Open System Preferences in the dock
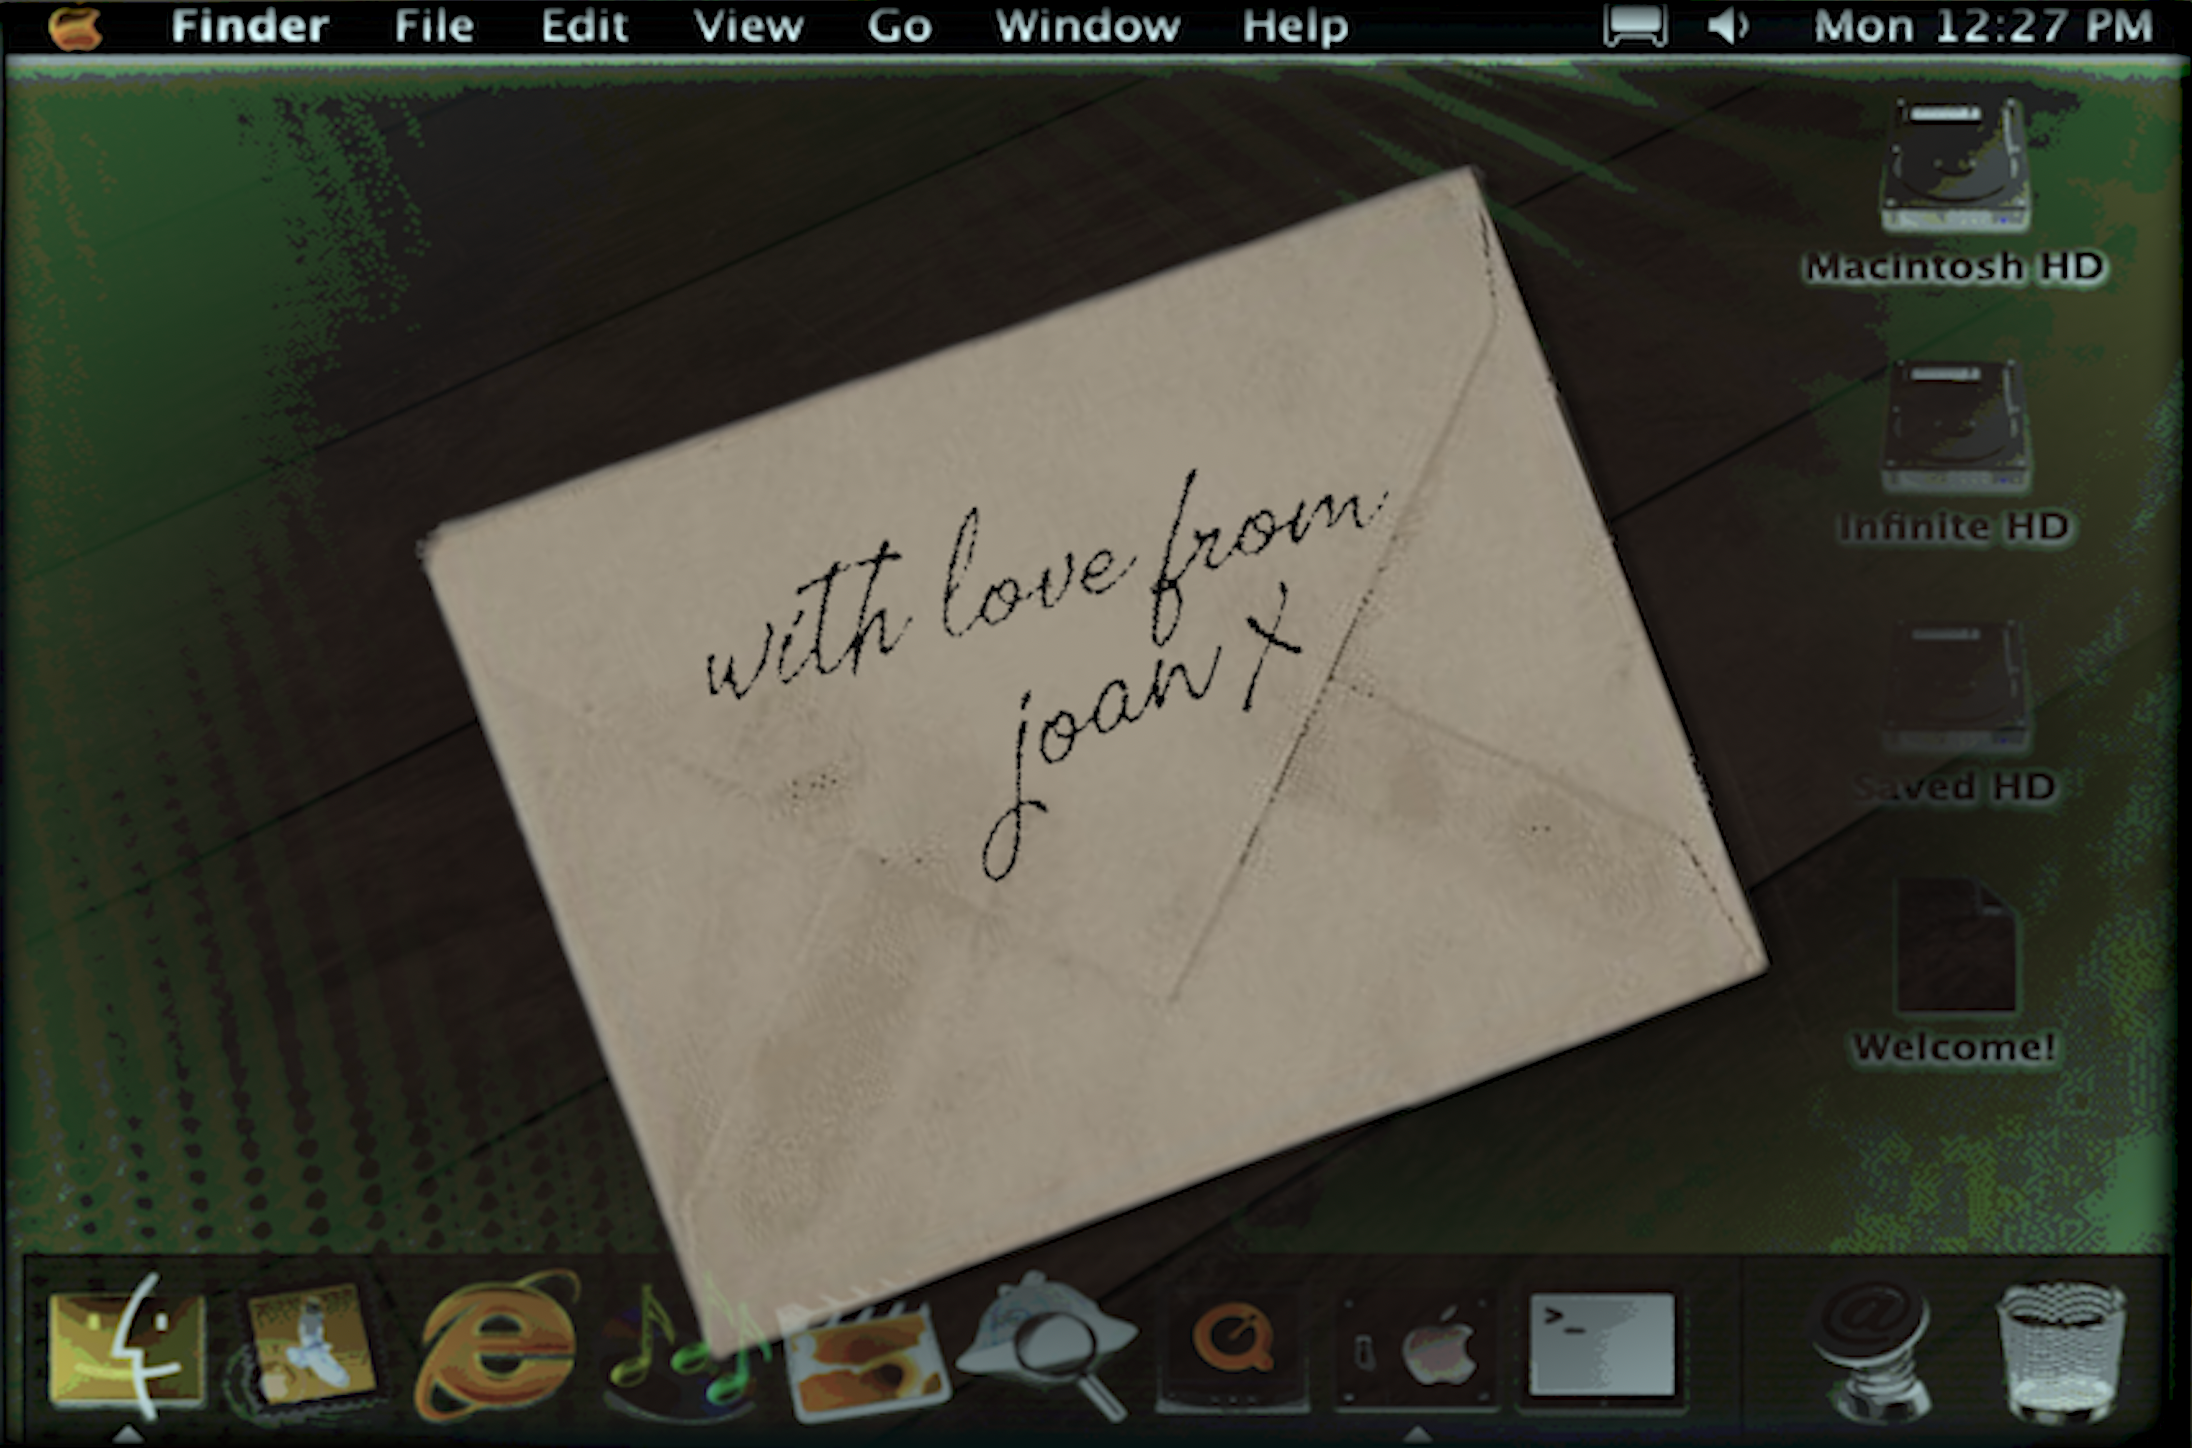 (x=1418, y=1350)
